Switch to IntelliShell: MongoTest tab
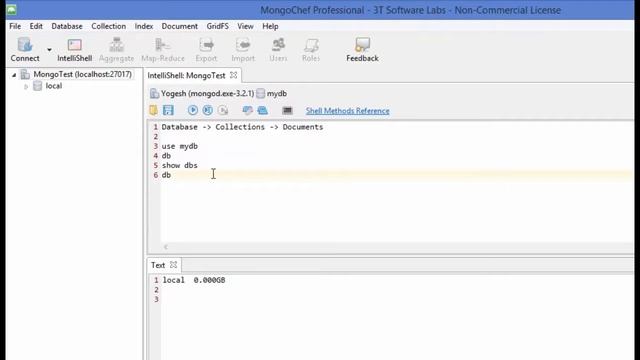 pyautogui.click(x=186, y=76)
